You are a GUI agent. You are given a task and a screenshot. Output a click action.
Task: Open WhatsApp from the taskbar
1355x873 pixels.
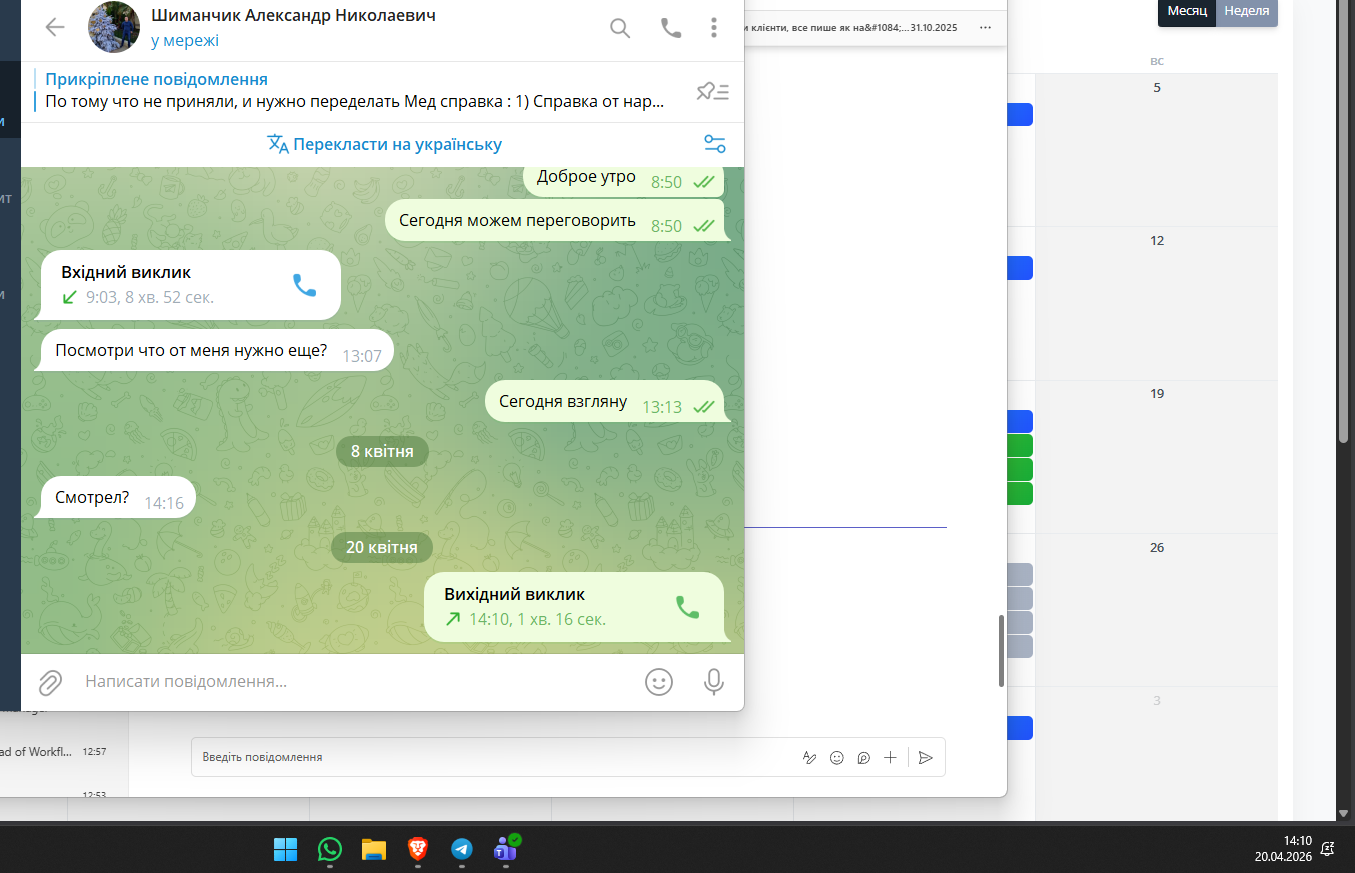tap(330, 850)
